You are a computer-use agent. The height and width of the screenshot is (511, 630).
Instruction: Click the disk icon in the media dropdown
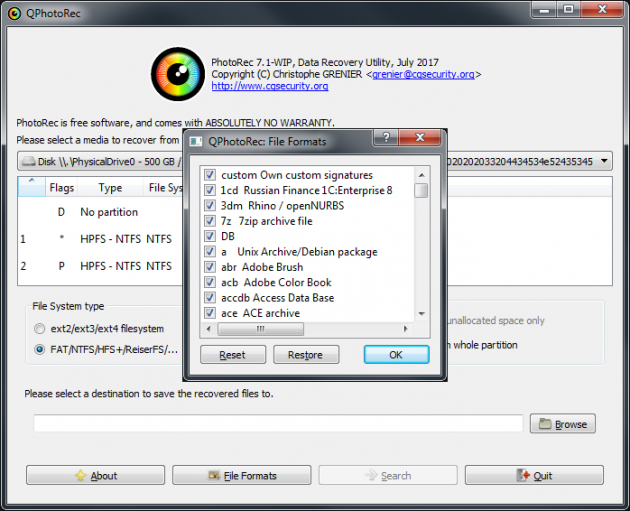tap(27, 161)
